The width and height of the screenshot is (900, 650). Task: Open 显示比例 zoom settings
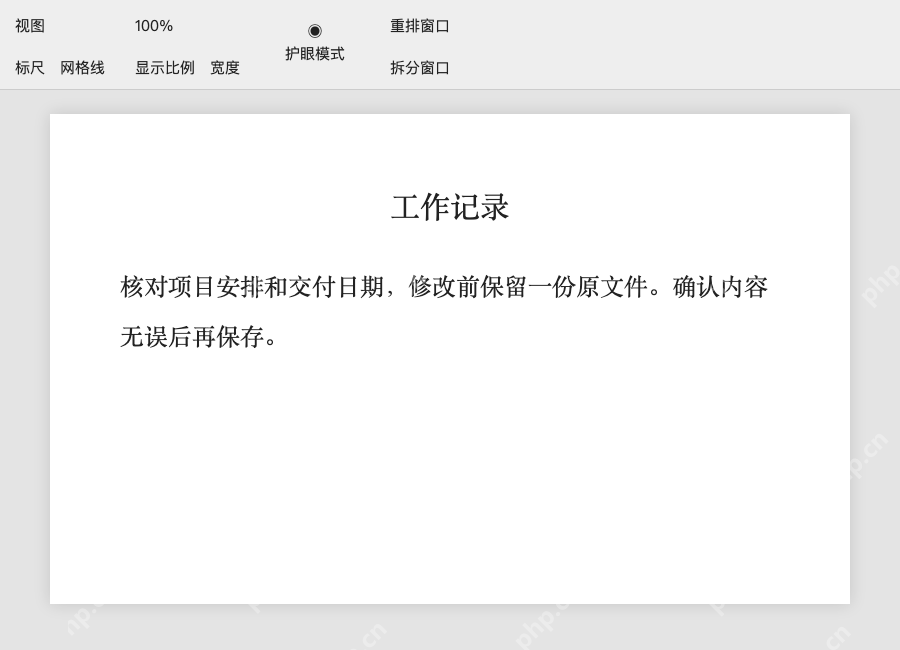tap(165, 68)
